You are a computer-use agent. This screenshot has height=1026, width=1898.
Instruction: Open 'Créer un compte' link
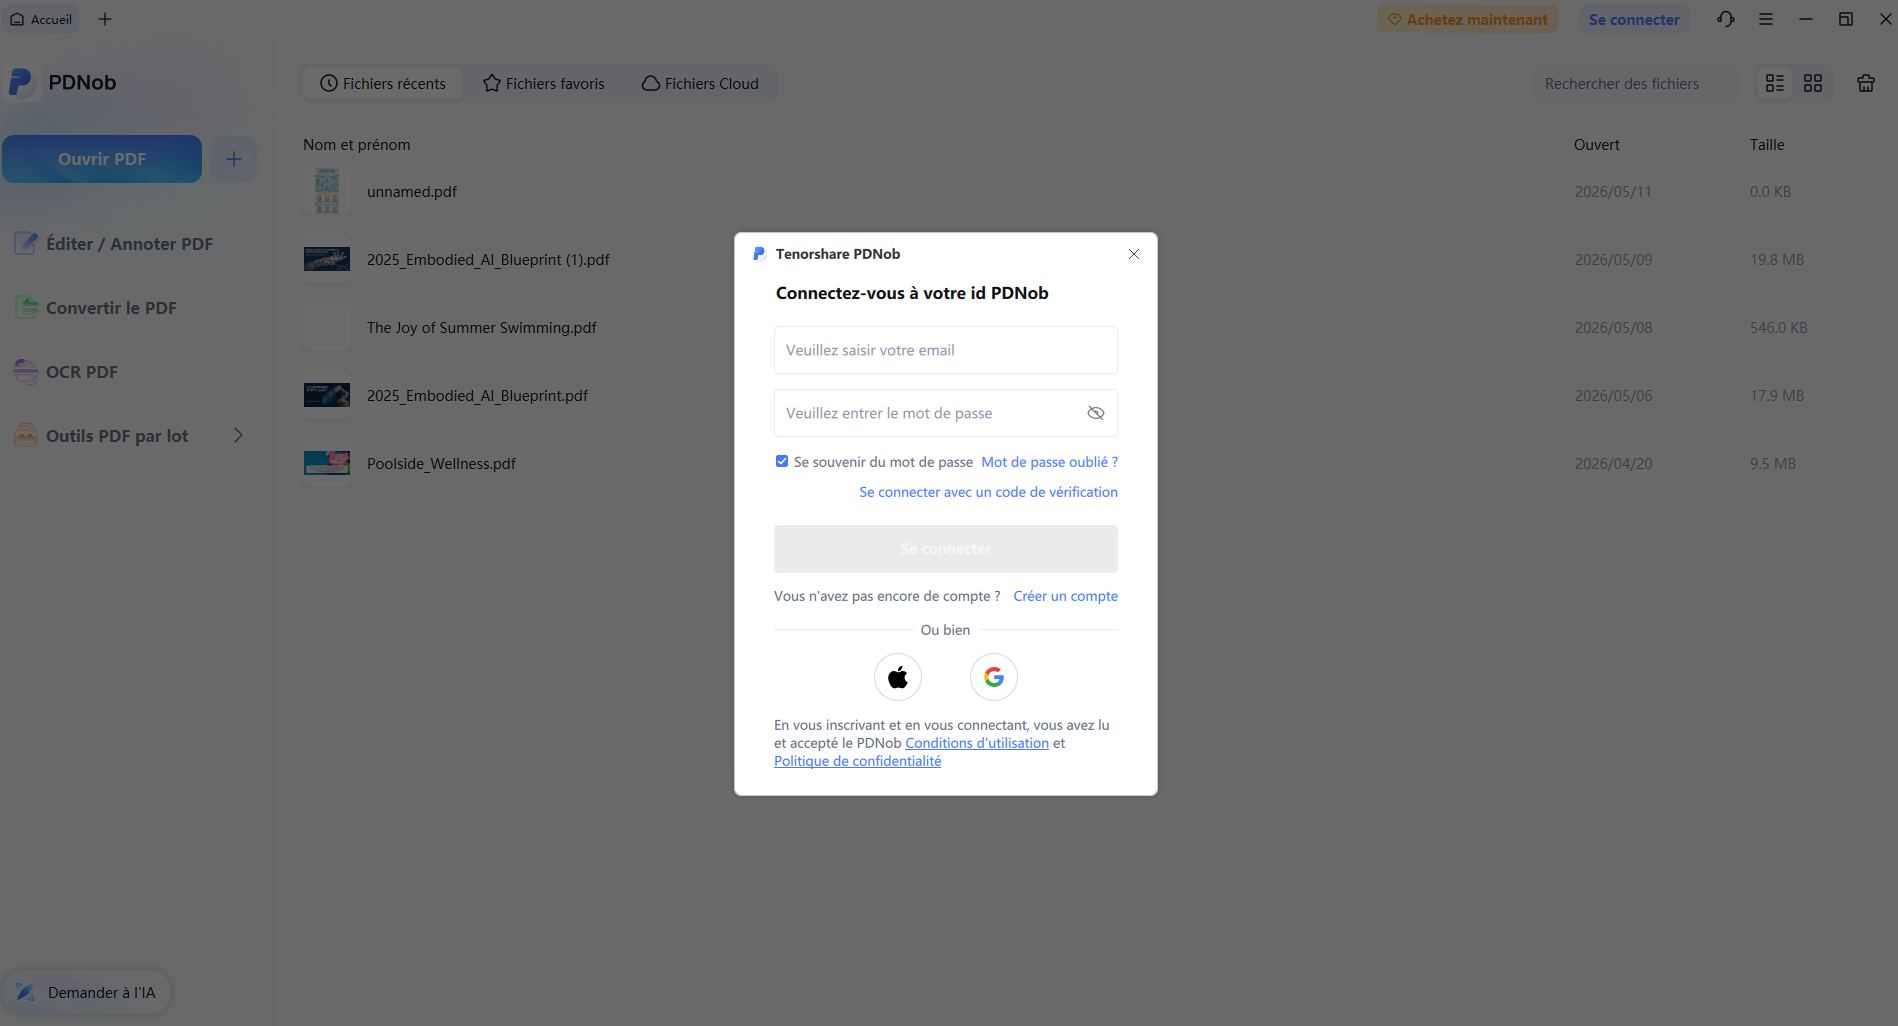1065,596
